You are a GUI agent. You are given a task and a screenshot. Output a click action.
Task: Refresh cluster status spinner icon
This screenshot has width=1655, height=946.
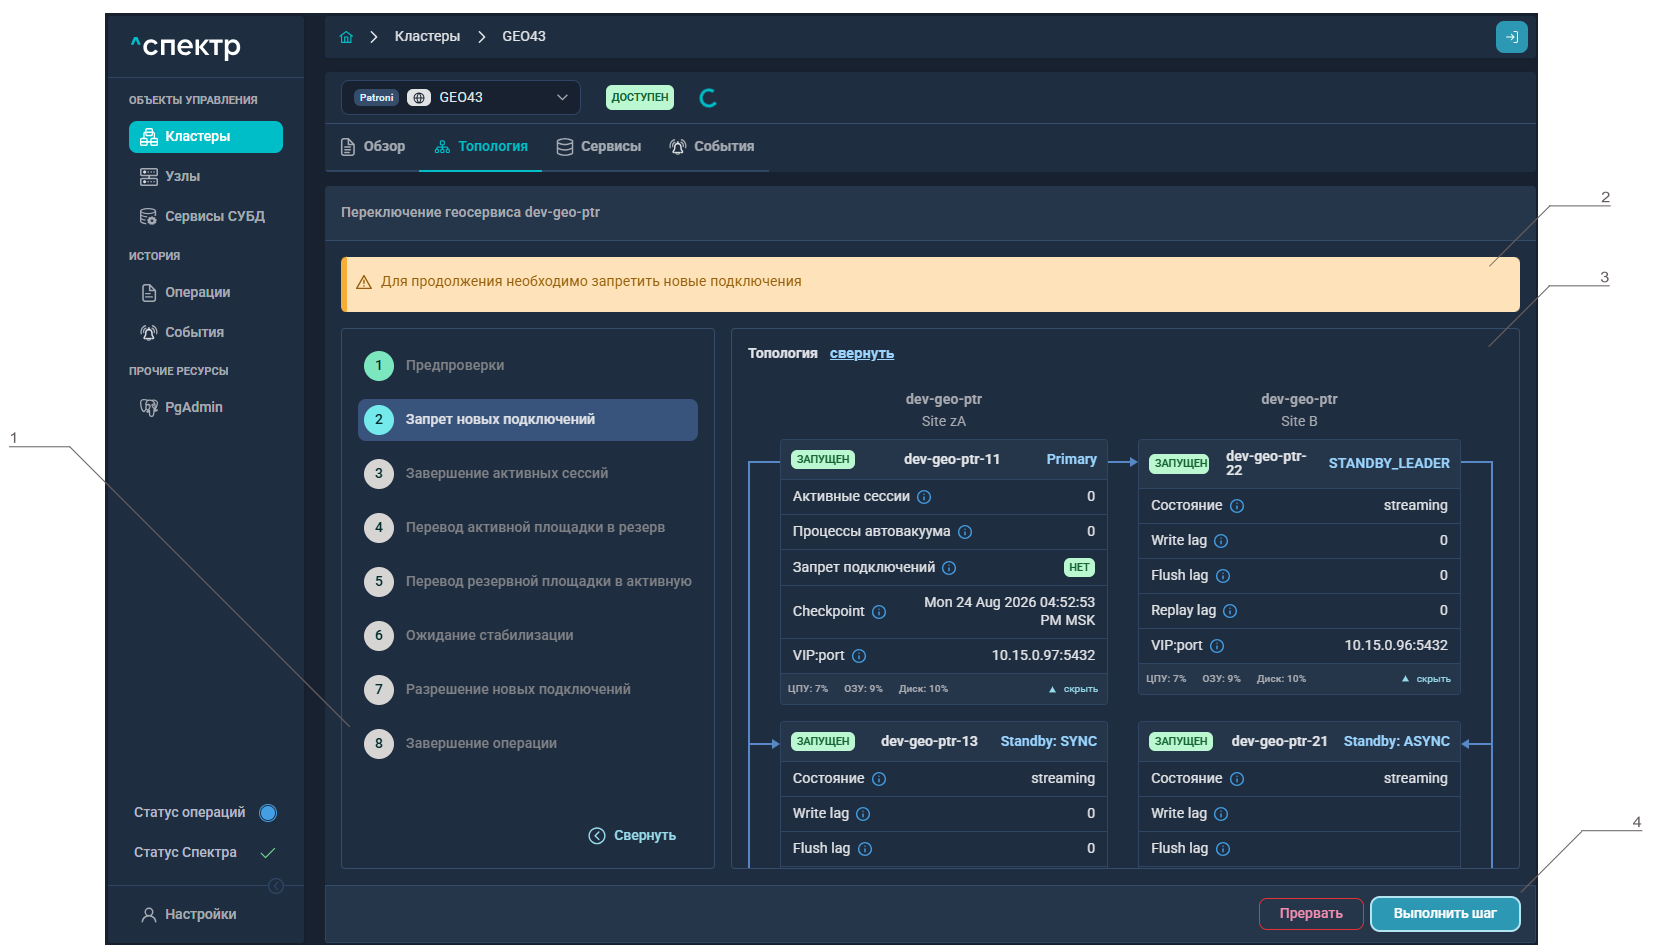pyautogui.click(x=708, y=98)
